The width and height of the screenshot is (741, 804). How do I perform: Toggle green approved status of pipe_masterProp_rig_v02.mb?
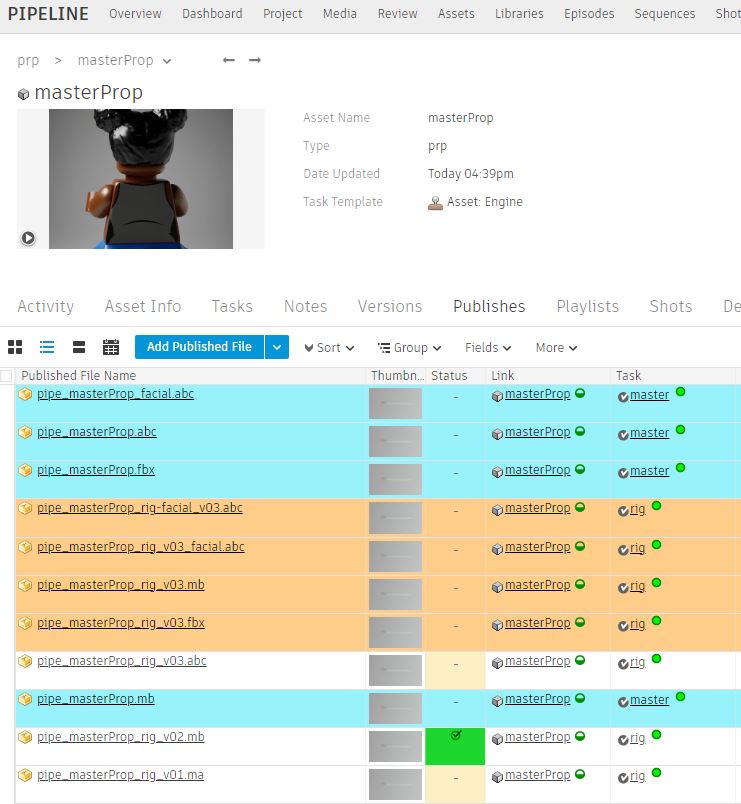point(455,746)
